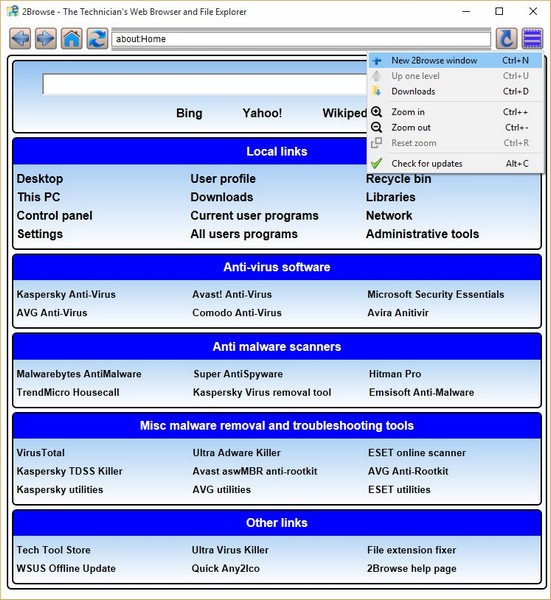Open Ultra Adware Killer link
The height and width of the screenshot is (600, 551).
pyautogui.click(x=236, y=453)
